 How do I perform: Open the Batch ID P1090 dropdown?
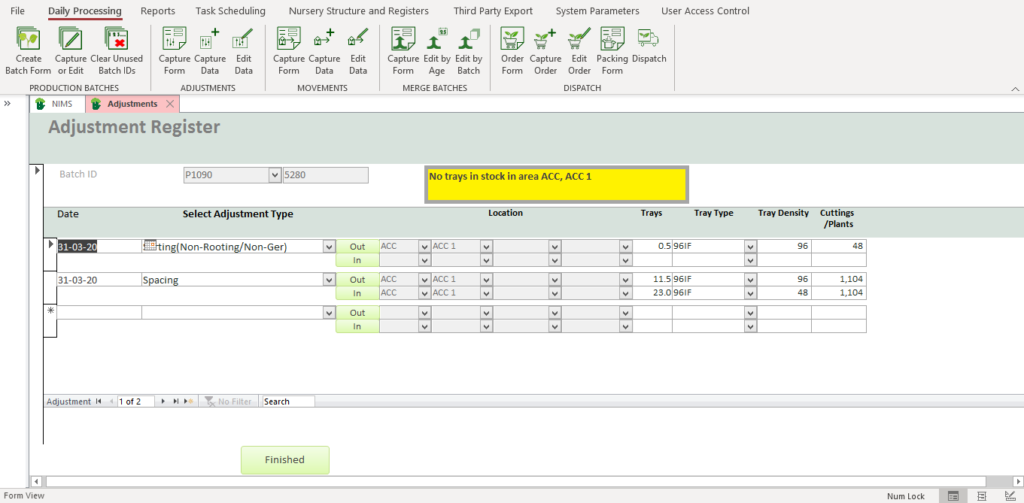click(275, 175)
